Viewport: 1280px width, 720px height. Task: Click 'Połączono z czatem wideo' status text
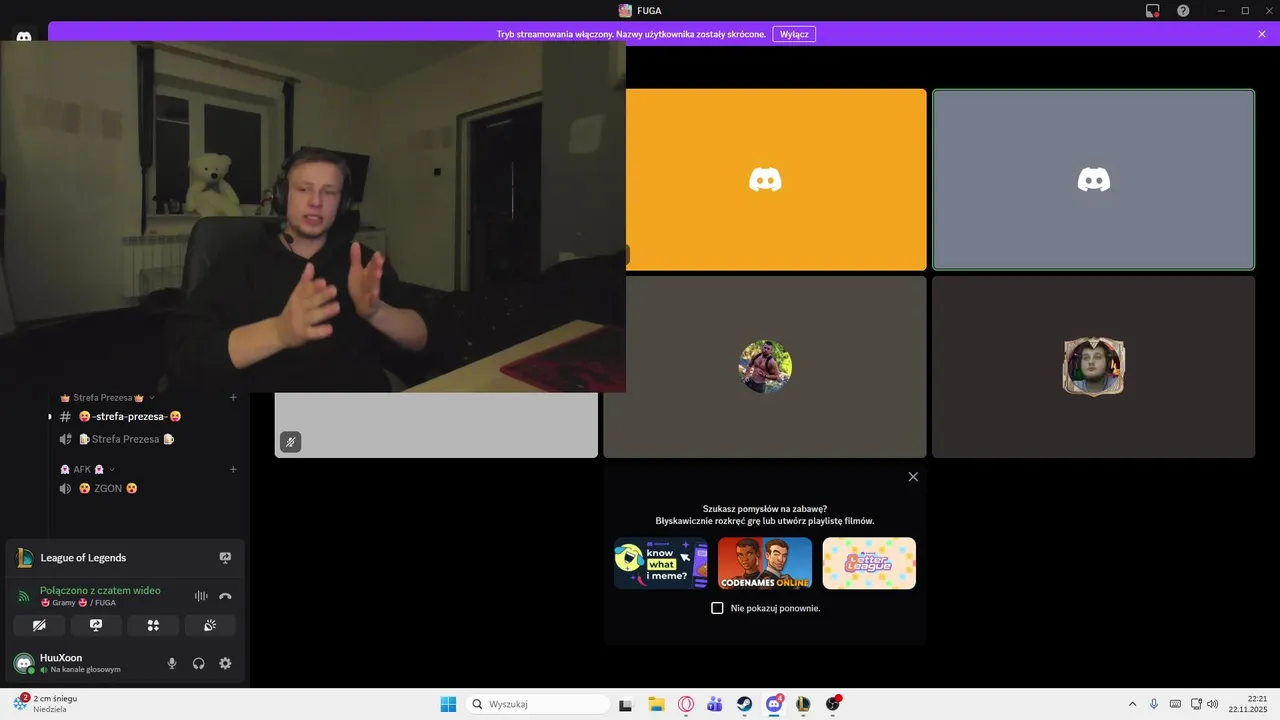(x=100, y=590)
